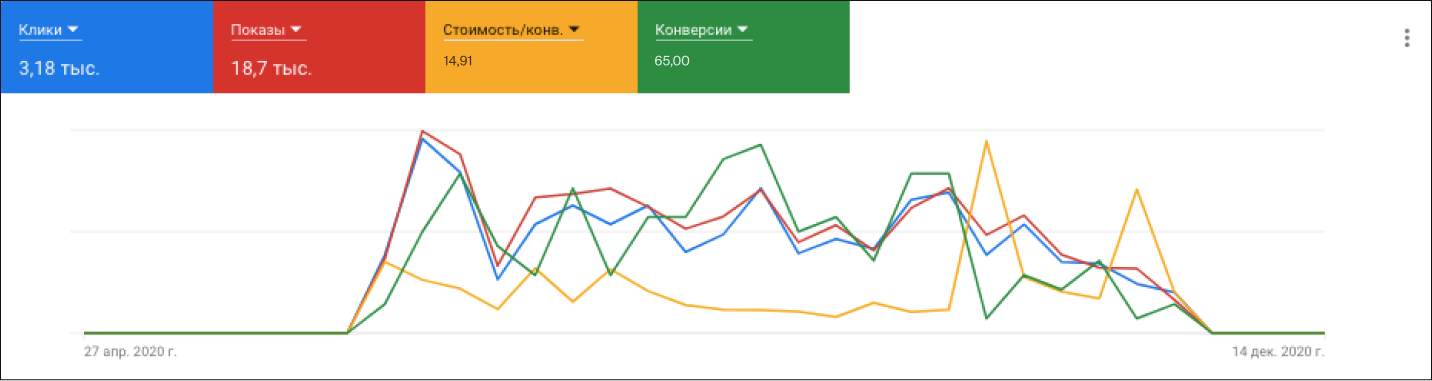
Task: Open the three-dot more options menu
Action: point(1406,38)
